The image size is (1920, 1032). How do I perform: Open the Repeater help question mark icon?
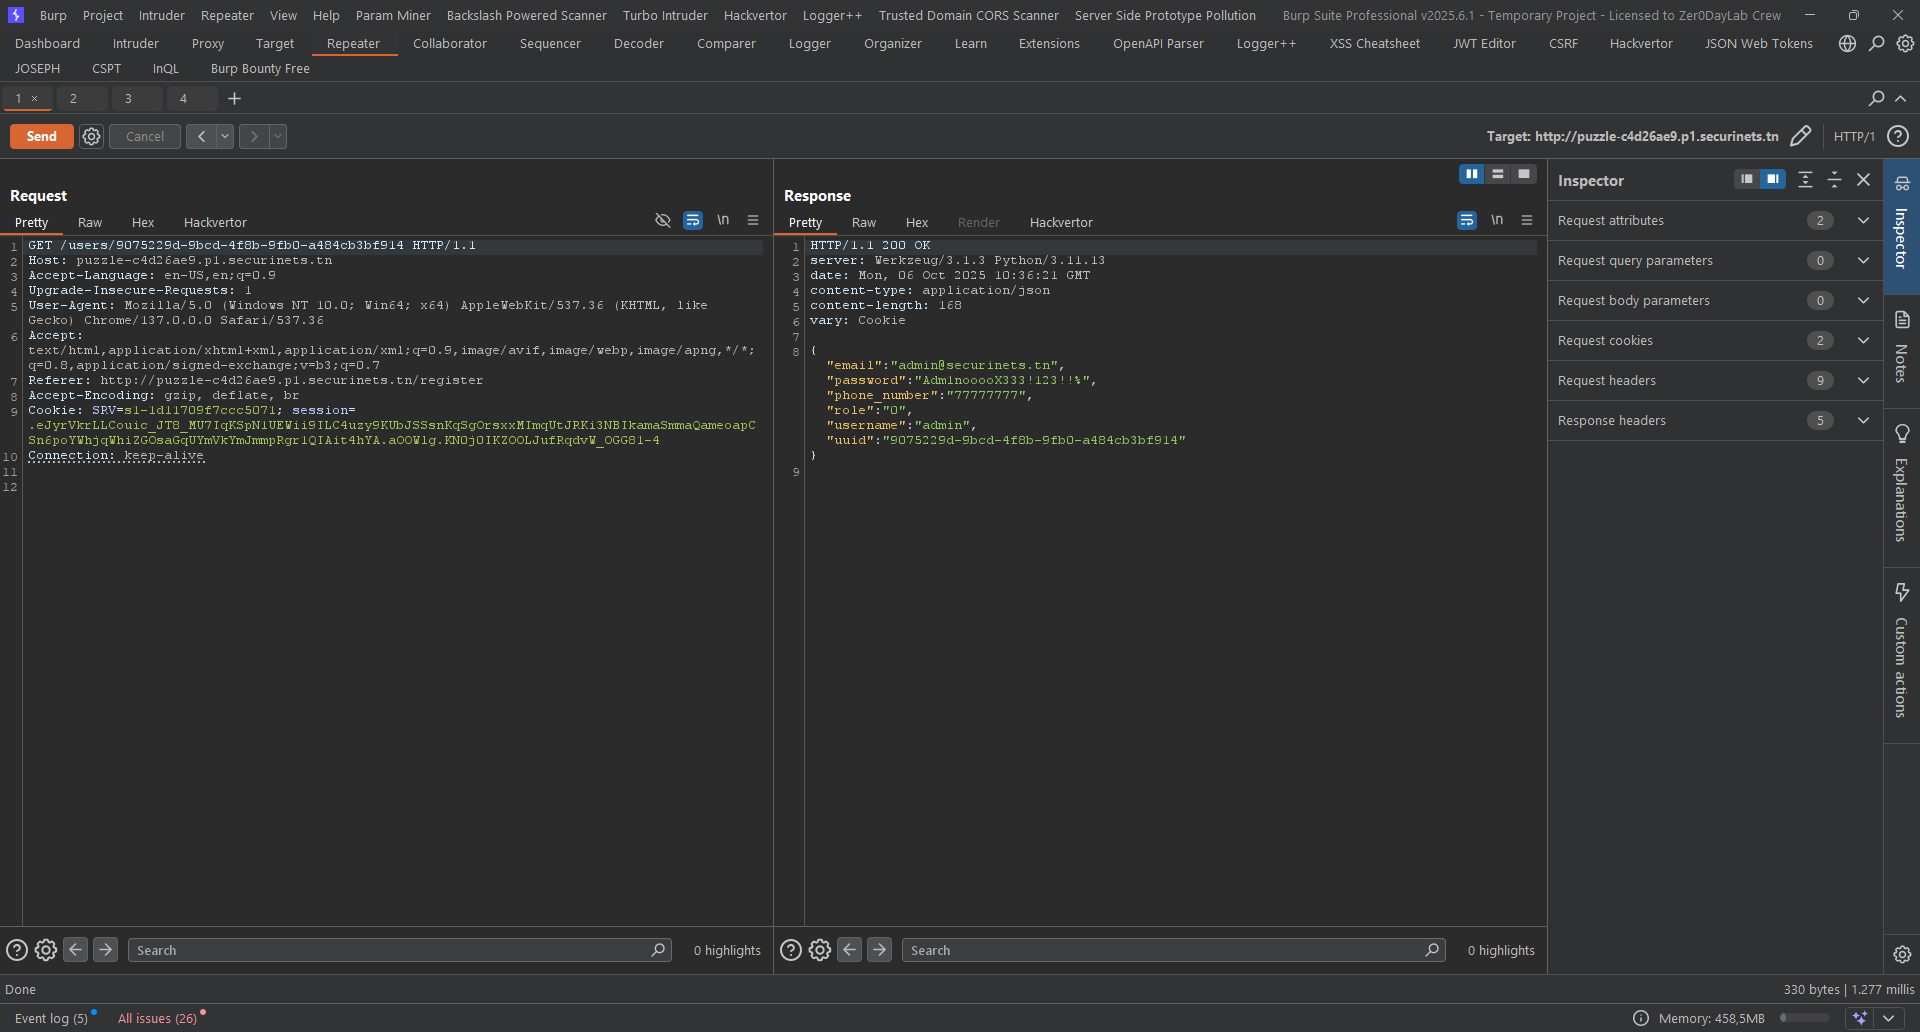1898,136
